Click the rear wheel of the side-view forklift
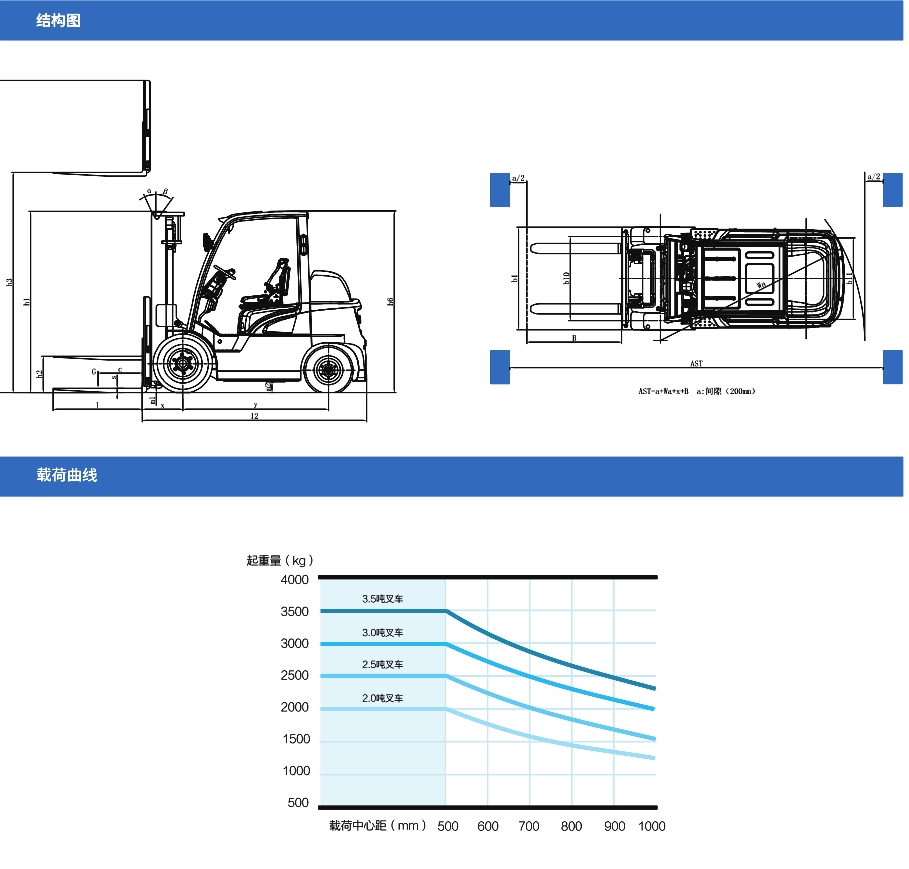909x869 pixels. click(328, 370)
